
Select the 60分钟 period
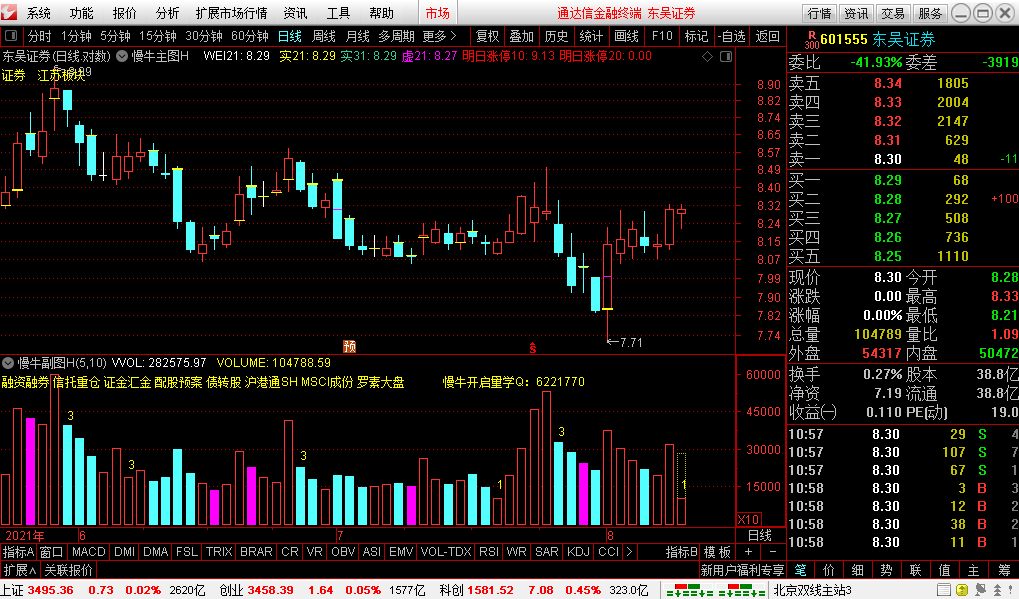[249, 36]
